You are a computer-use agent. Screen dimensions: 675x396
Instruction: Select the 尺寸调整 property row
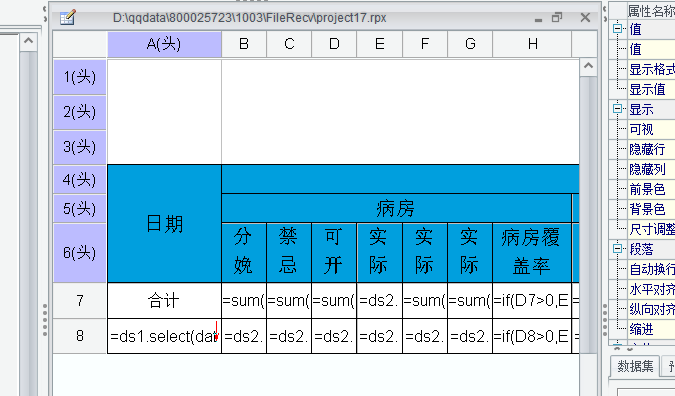pos(651,229)
